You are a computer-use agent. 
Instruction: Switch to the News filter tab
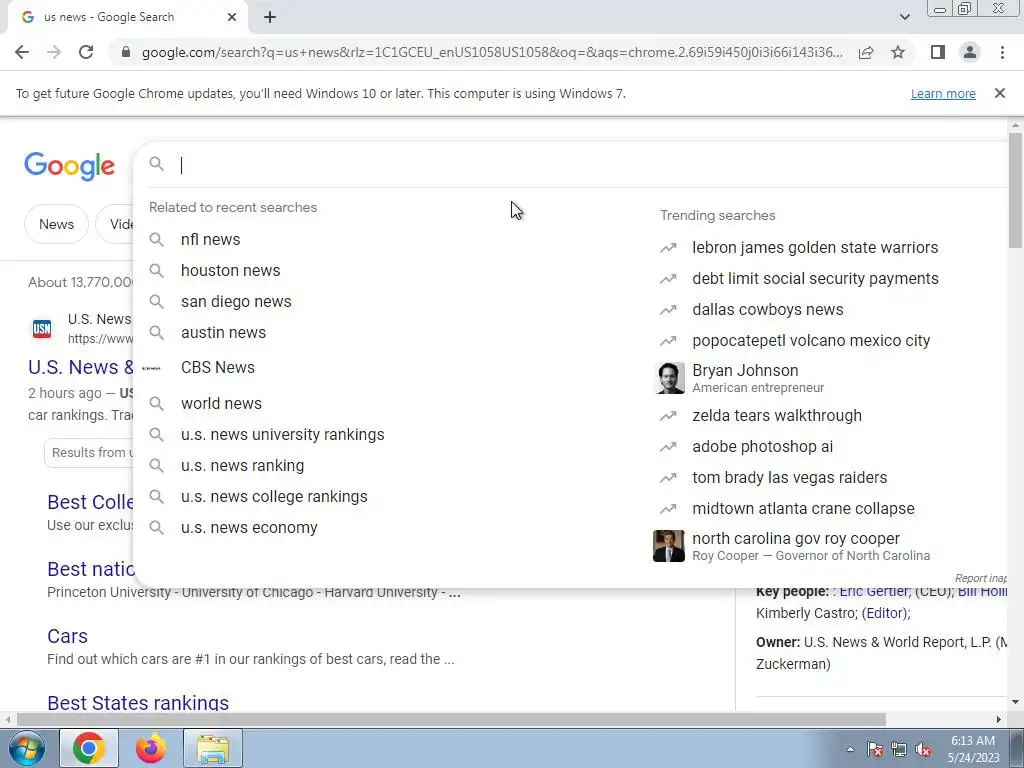point(56,224)
